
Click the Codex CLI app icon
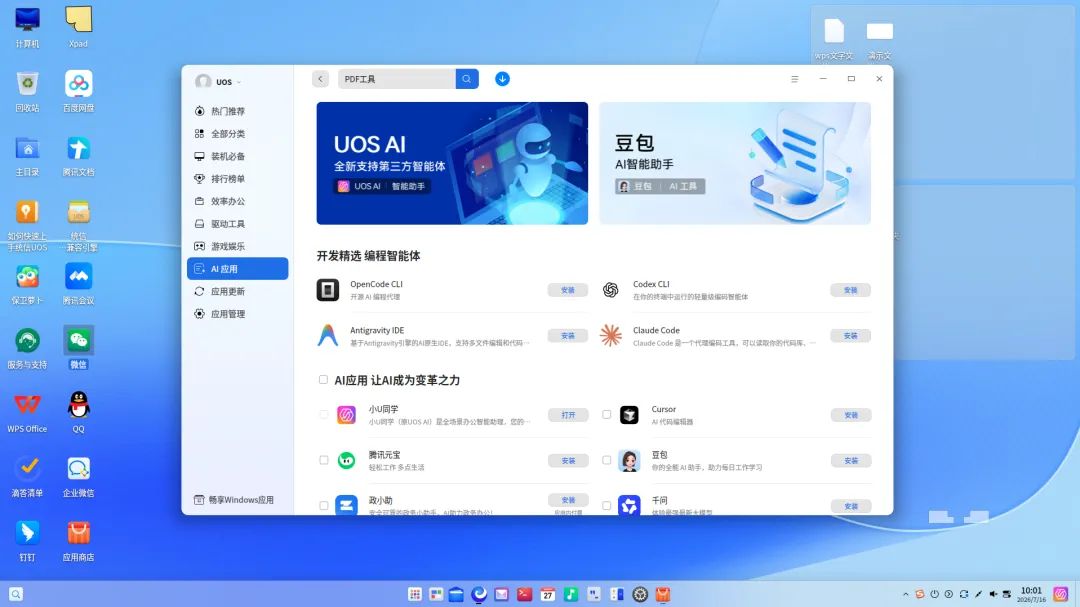click(610, 290)
